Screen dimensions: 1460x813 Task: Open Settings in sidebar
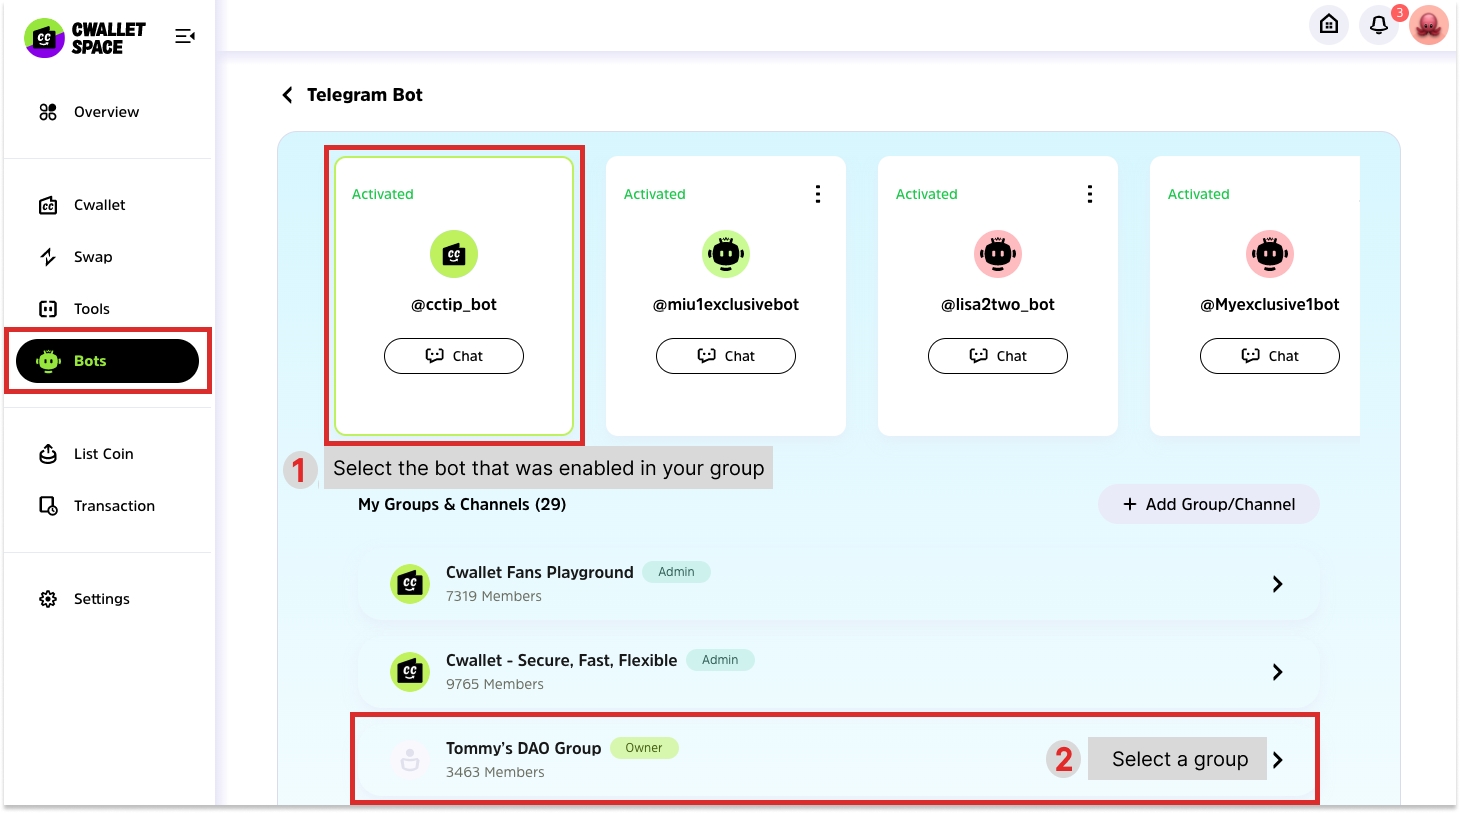[101, 599]
